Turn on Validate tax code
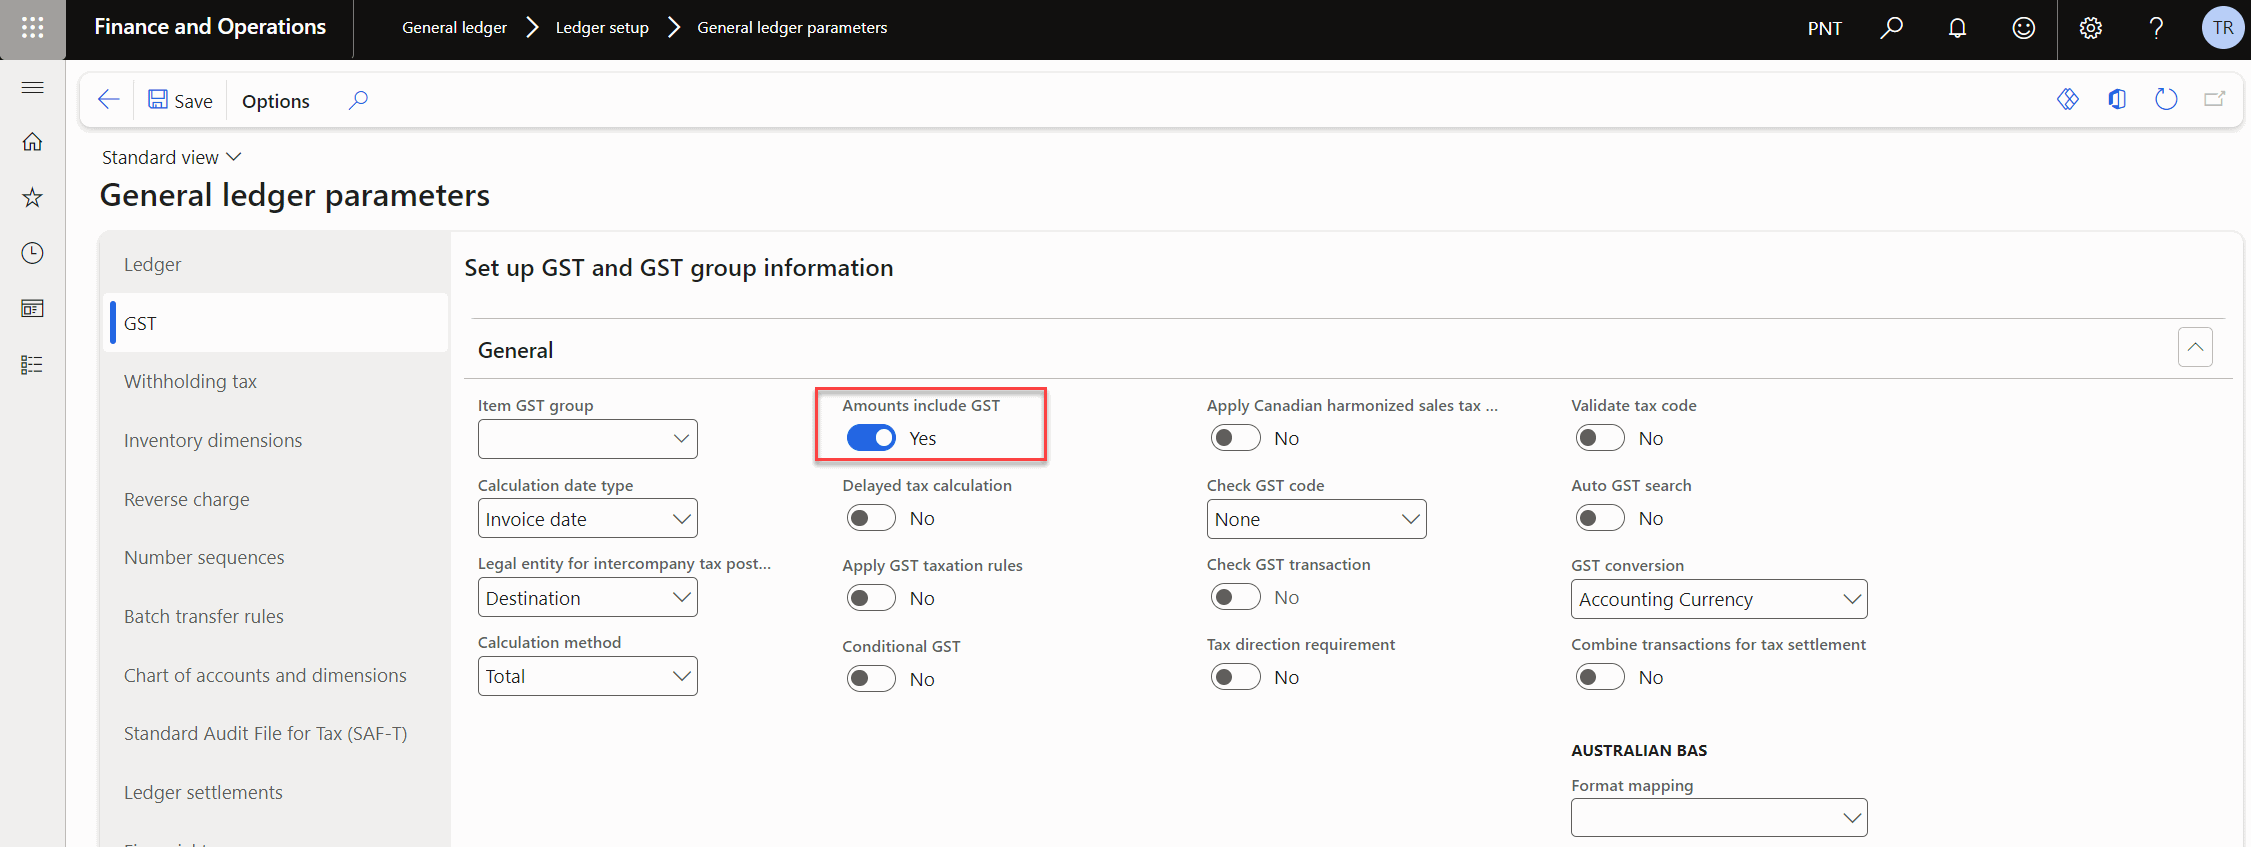The image size is (2251, 847). (x=1600, y=438)
